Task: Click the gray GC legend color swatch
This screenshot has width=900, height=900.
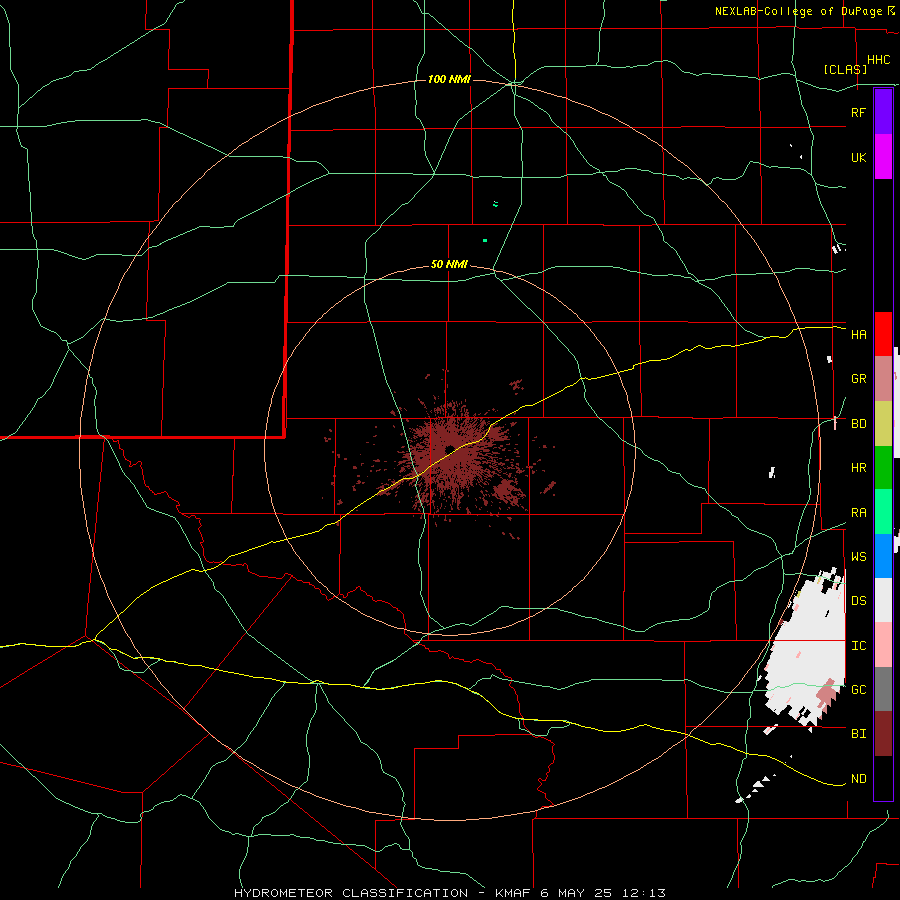Action: tap(883, 689)
